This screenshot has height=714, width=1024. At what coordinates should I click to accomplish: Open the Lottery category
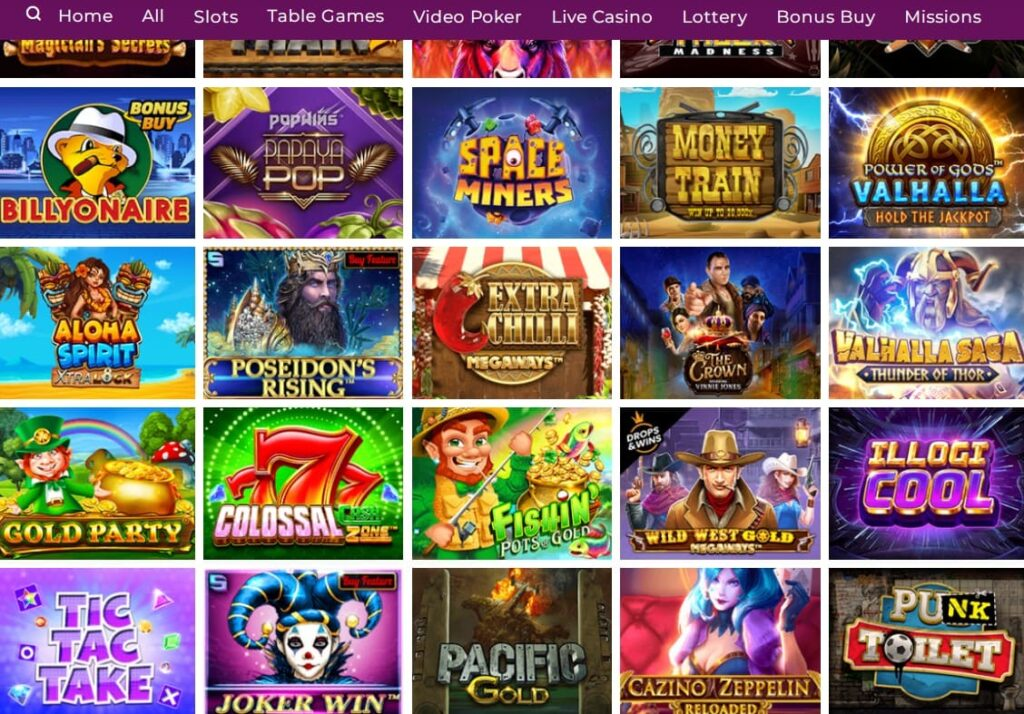tap(714, 17)
